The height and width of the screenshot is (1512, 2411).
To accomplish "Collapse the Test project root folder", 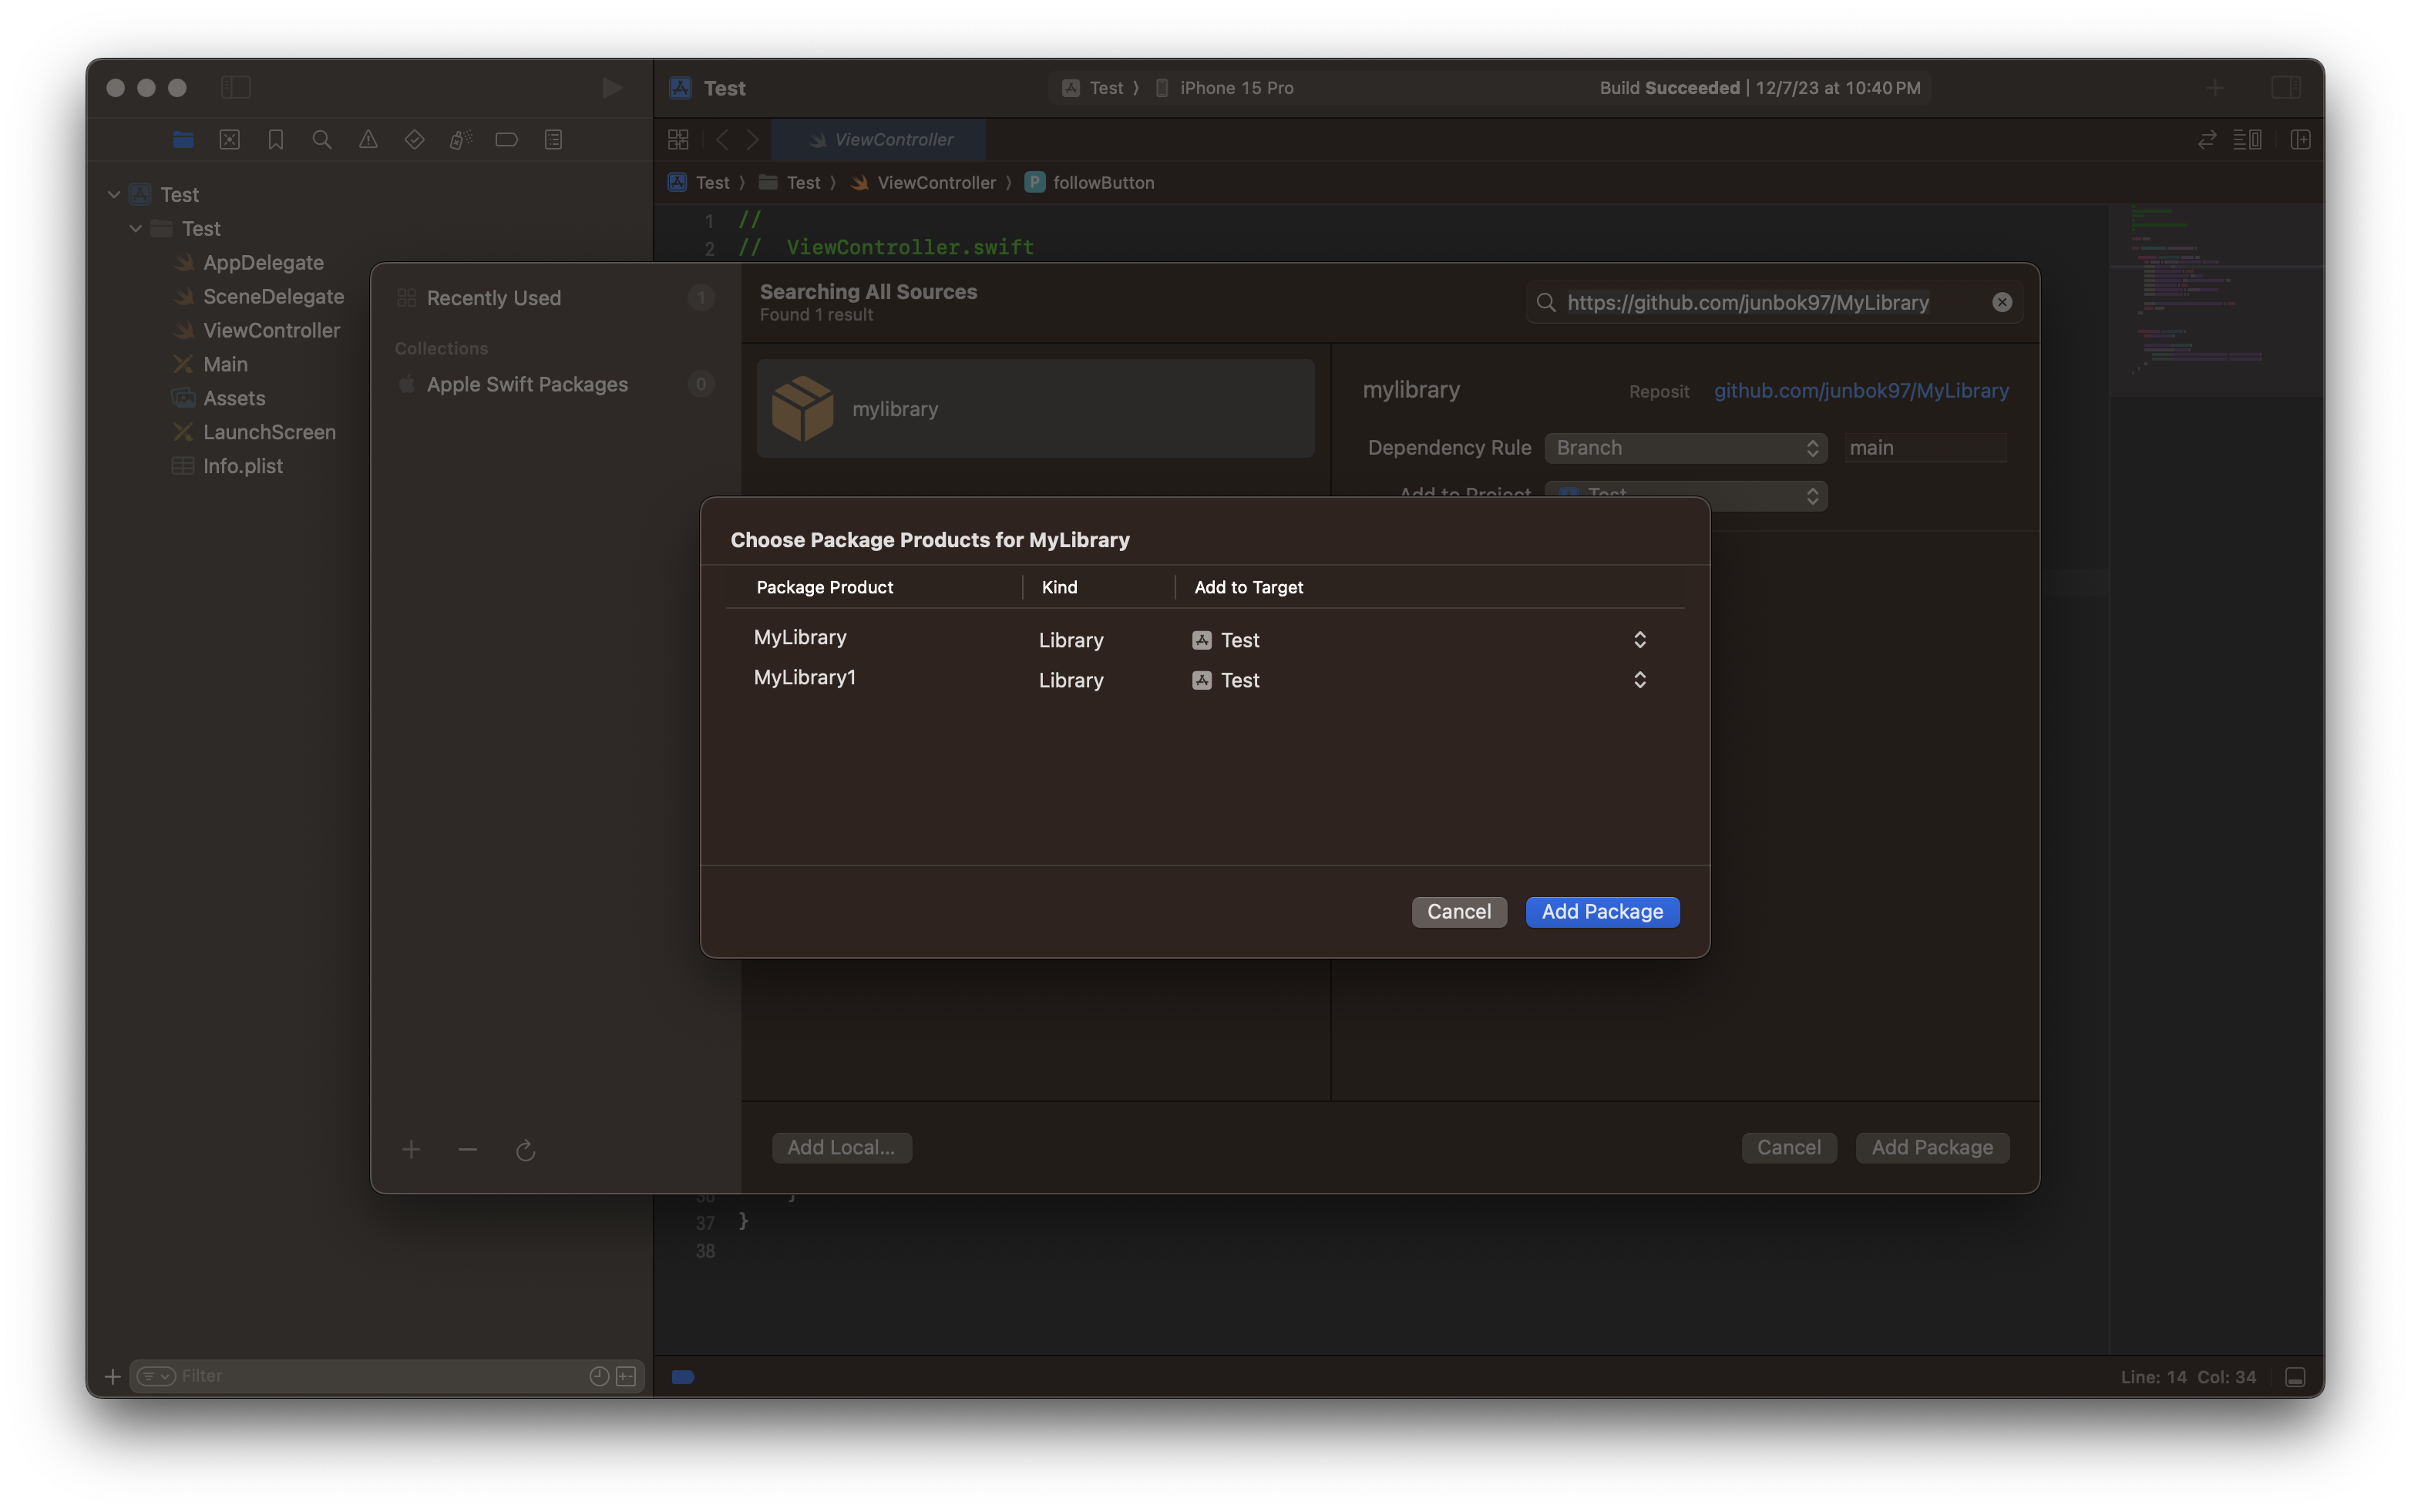I will (x=114, y=195).
